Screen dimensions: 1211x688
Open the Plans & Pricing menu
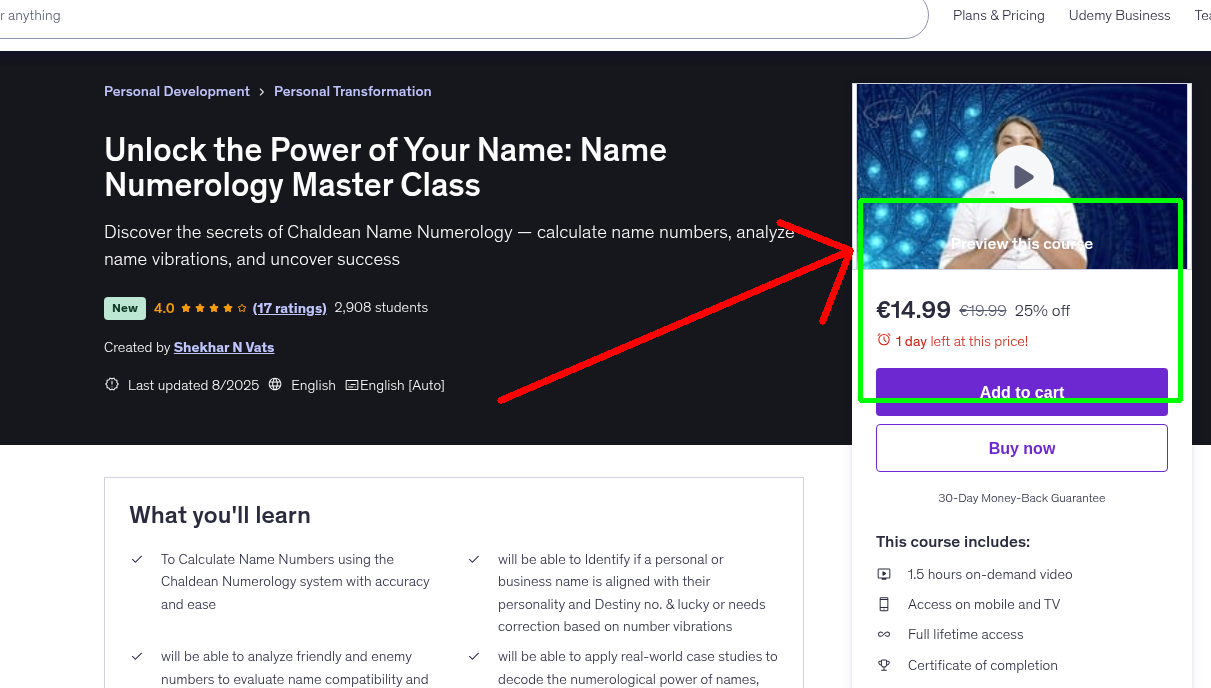[998, 15]
